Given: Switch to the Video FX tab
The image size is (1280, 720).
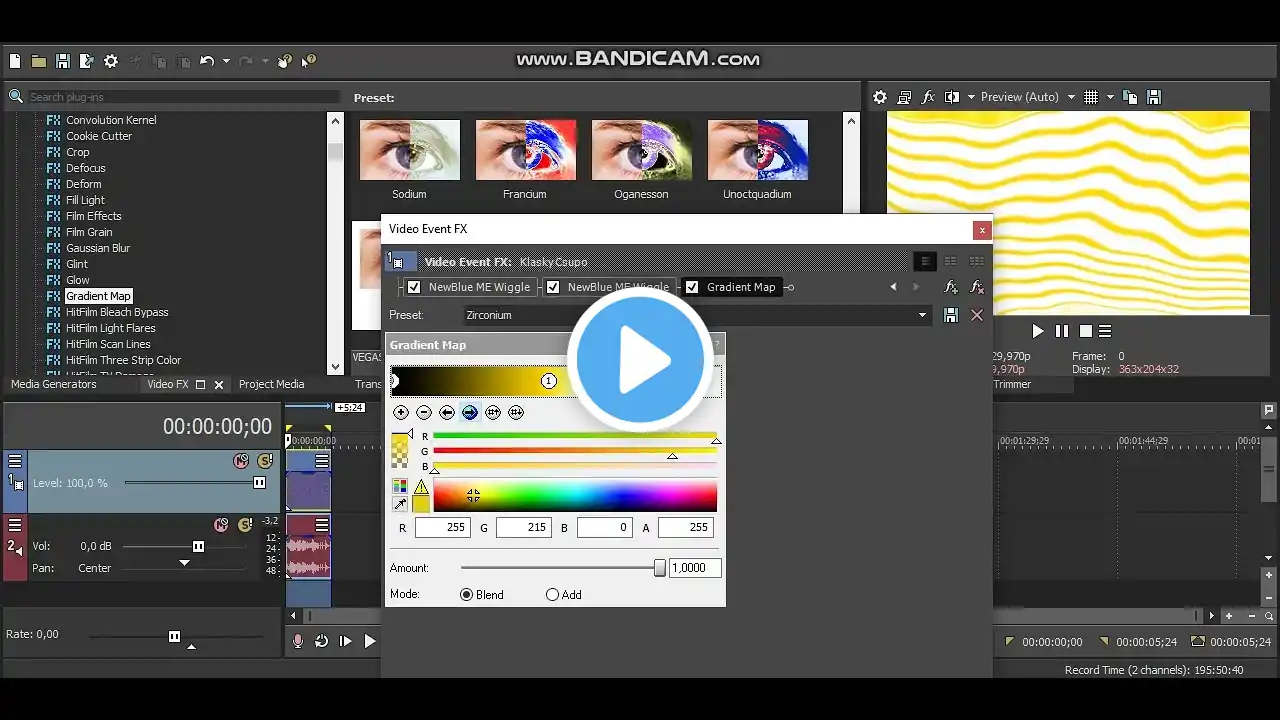Looking at the screenshot, I should [x=168, y=384].
